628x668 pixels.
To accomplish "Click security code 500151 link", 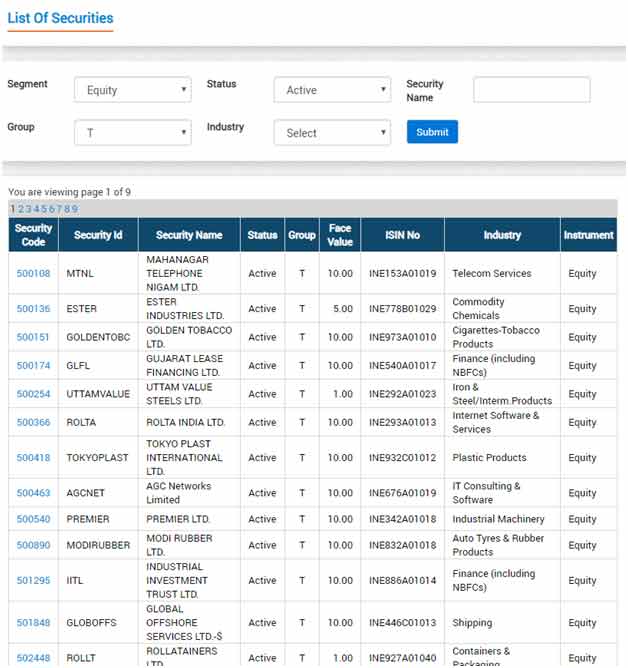I will click(33, 337).
